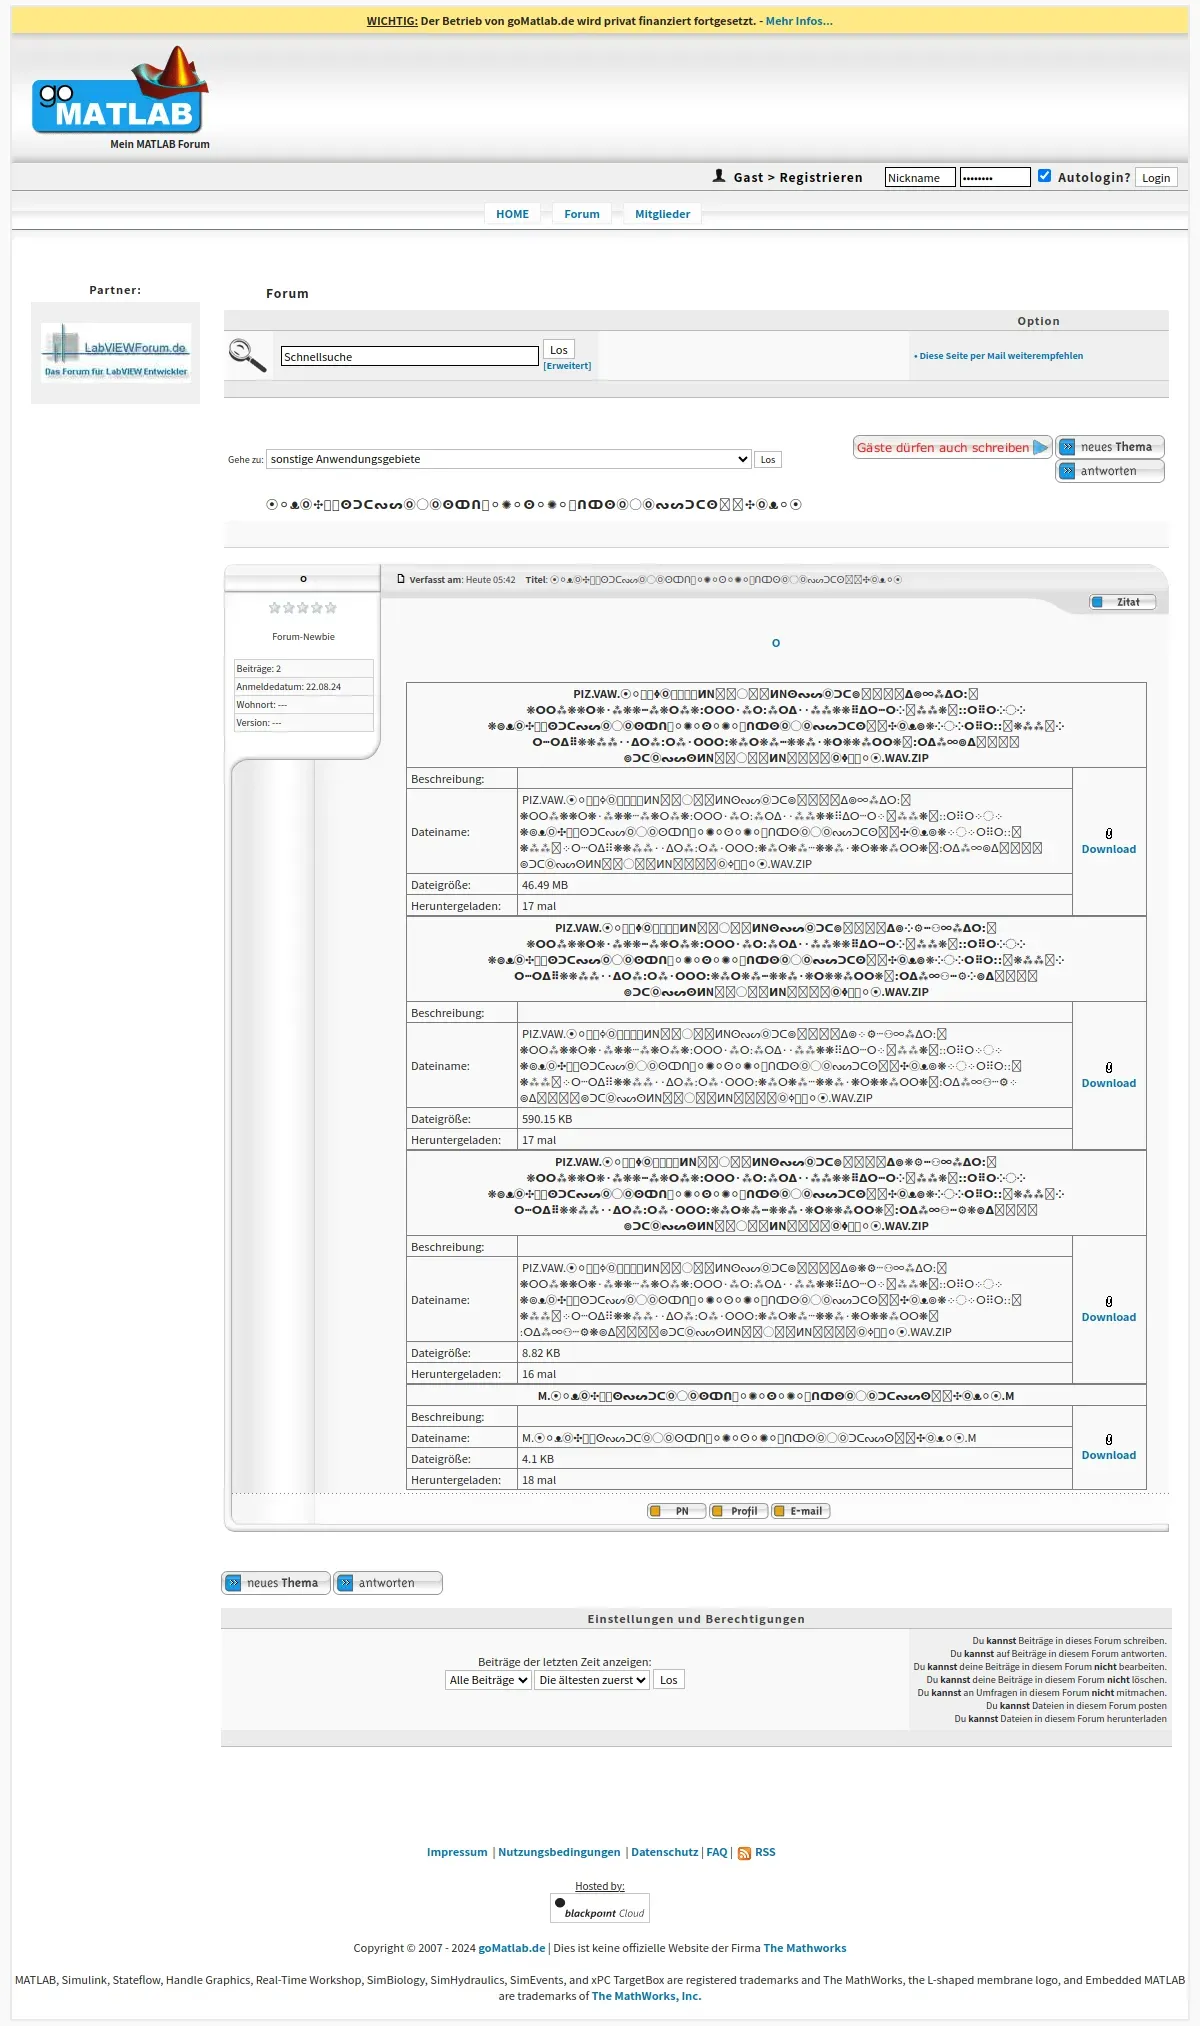The image size is (1200, 2026).
Task: Click the blackpoint Cloud hosting logo
Action: [600, 1908]
